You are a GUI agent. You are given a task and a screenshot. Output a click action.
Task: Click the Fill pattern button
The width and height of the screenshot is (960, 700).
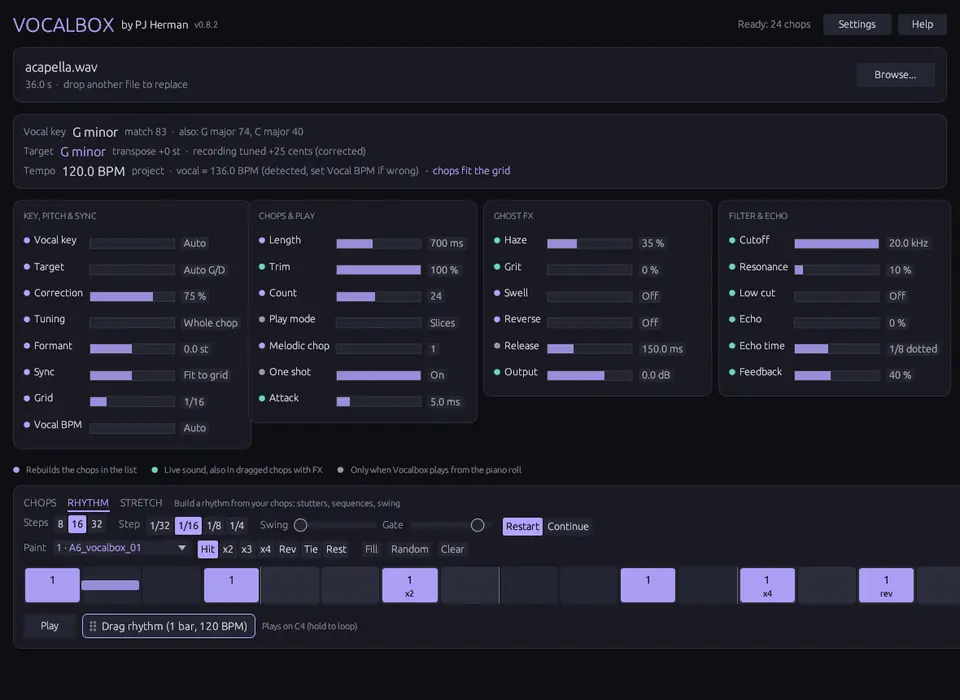click(371, 549)
